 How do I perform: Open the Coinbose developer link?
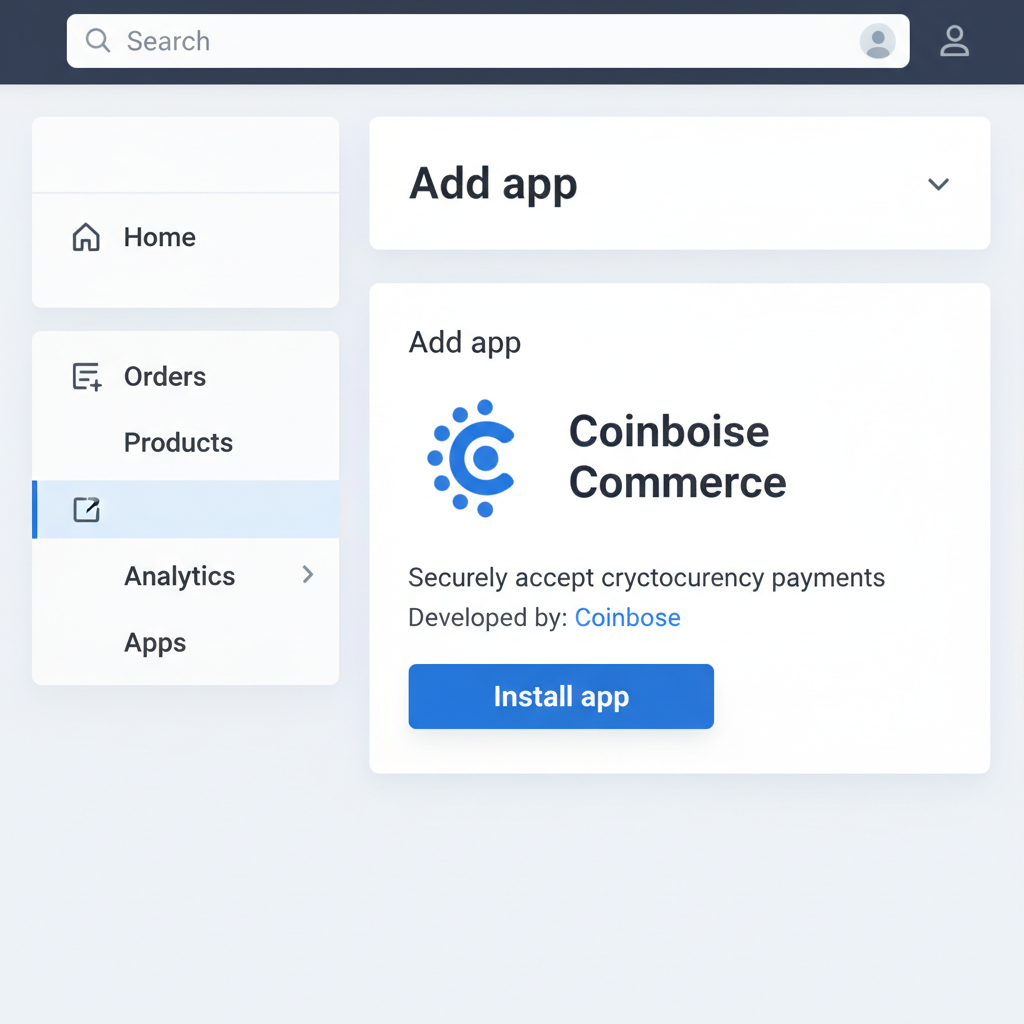[x=627, y=617]
